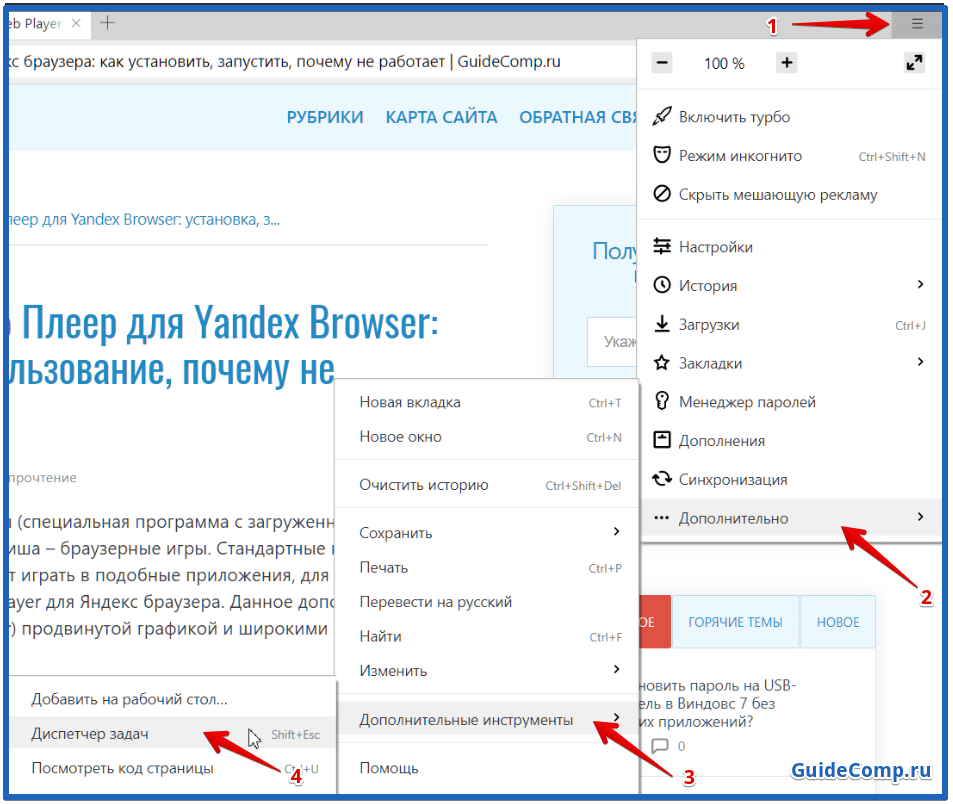Open the ОБРАТНАЯ СВЯЗЬ navigation link
953x804 pixels.
click(577, 117)
